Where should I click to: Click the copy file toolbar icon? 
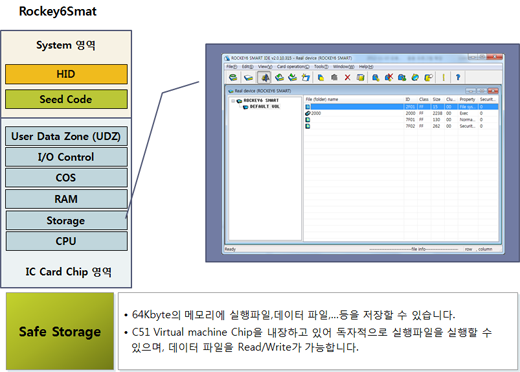point(321,77)
